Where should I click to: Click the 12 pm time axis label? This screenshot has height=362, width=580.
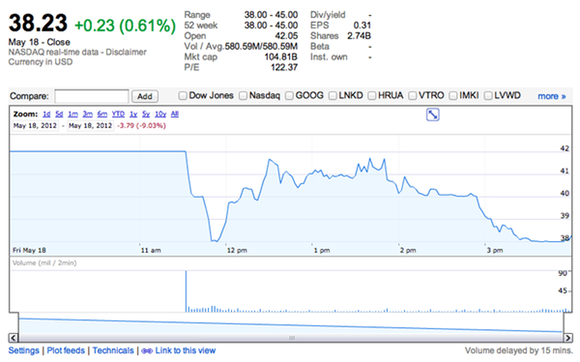click(x=237, y=250)
